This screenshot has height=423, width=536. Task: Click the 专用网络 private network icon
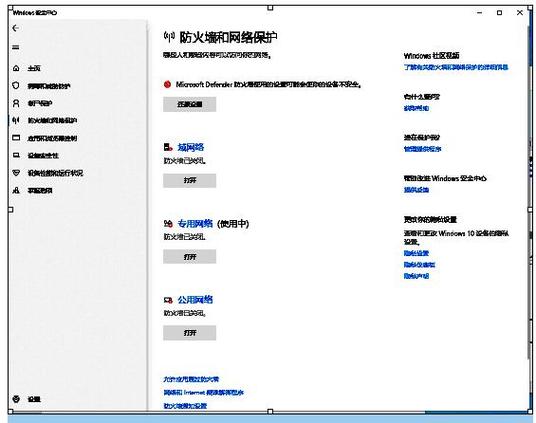[168, 224]
